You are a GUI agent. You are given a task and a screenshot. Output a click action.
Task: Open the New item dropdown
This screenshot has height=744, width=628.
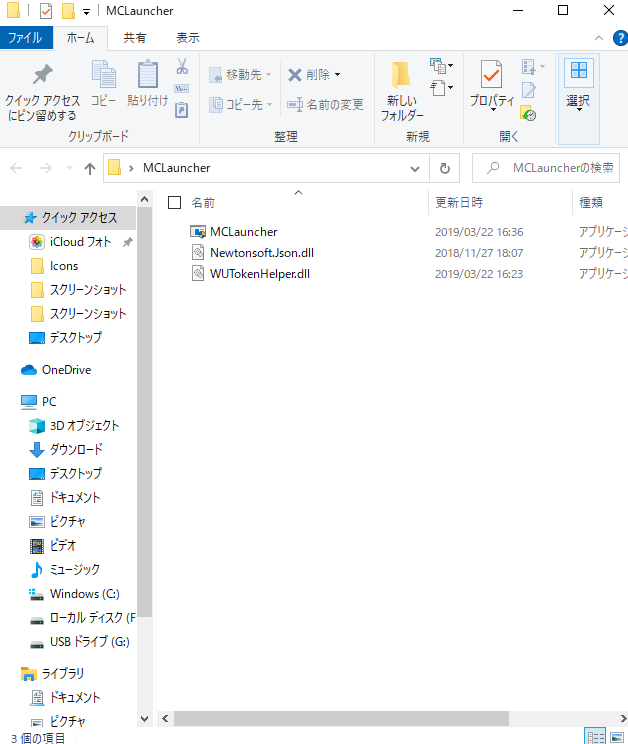(x=442, y=66)
